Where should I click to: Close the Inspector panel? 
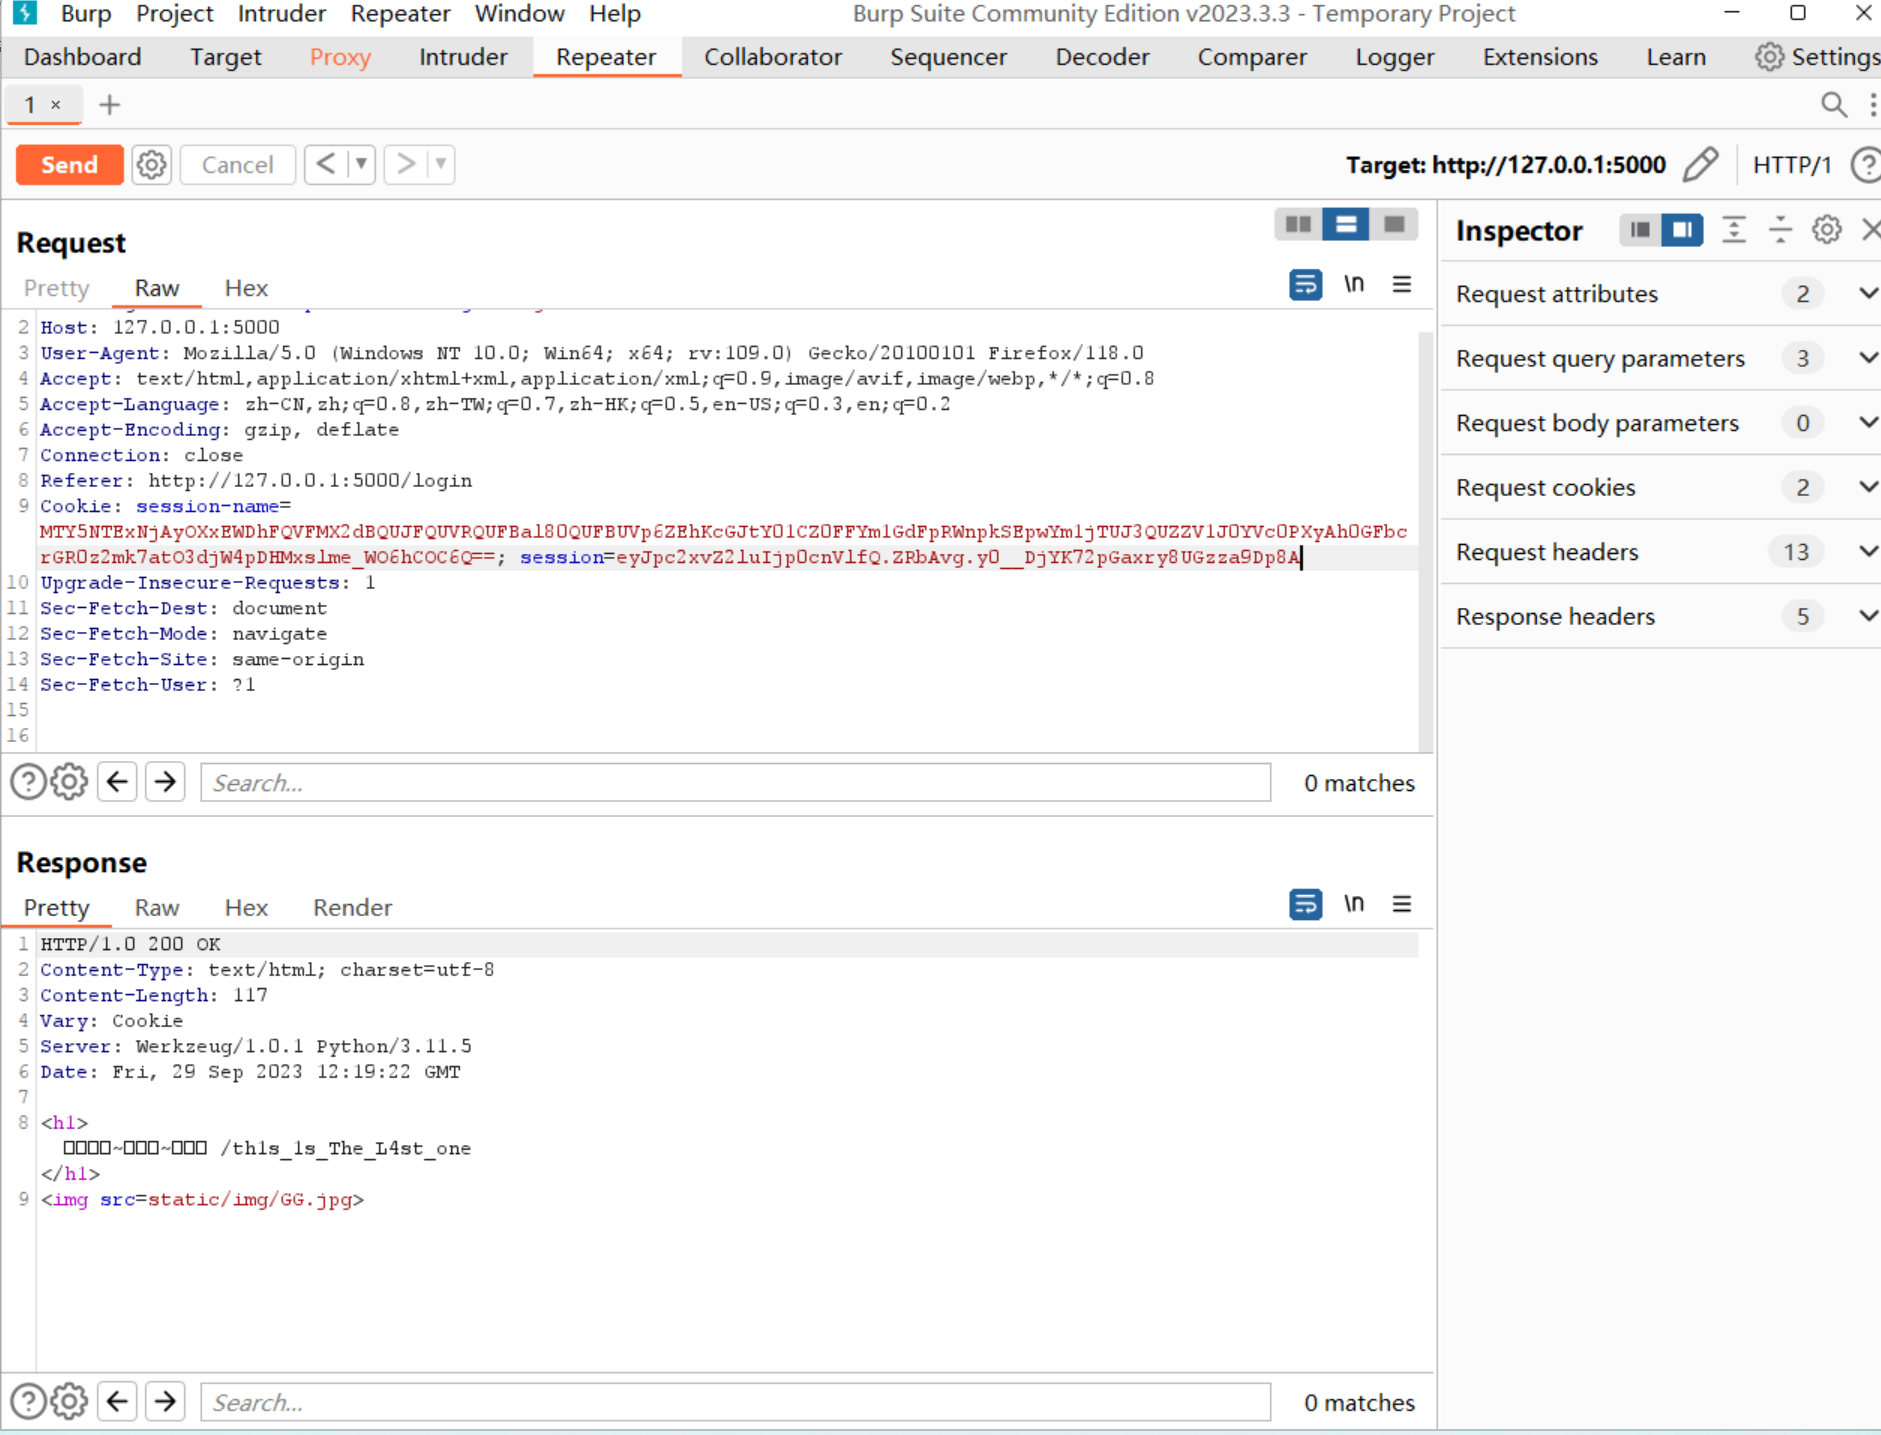[x=1871, y=230]
